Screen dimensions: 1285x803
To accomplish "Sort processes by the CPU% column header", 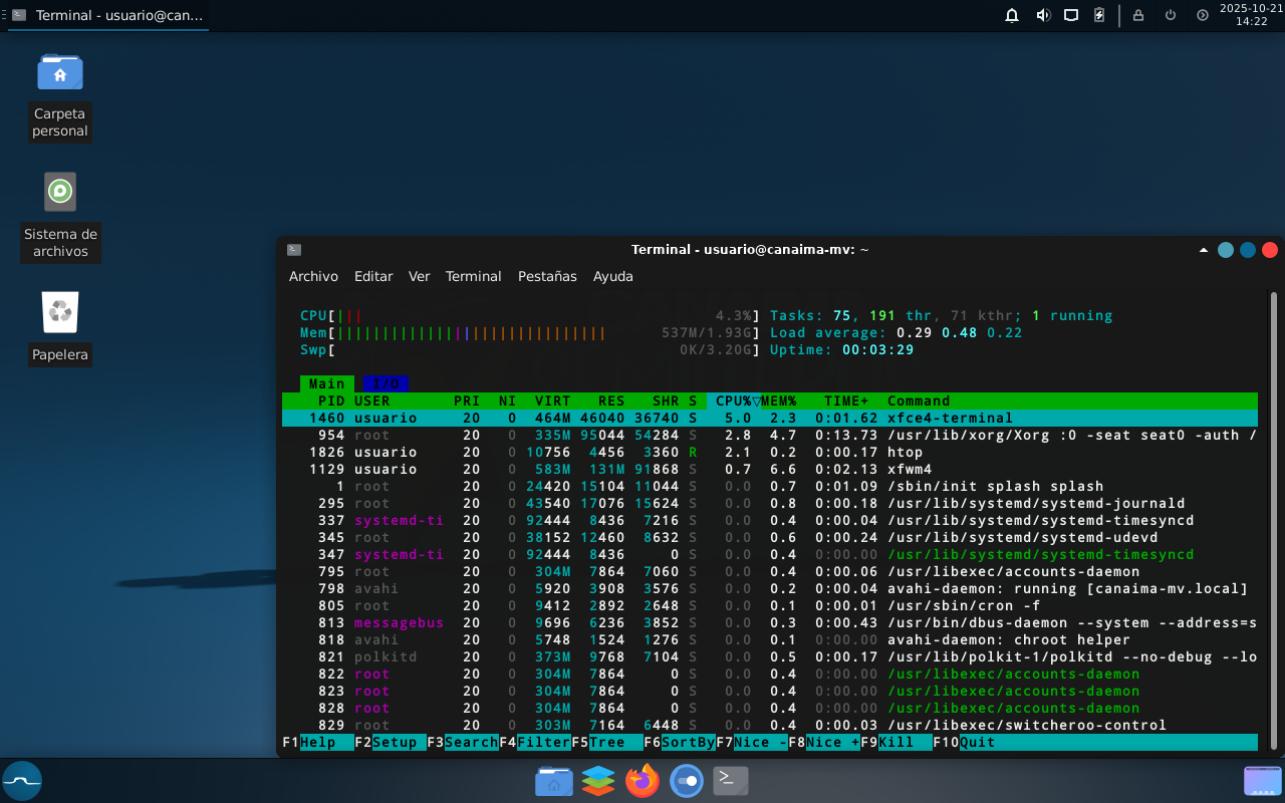I will (x=733, y=401).
